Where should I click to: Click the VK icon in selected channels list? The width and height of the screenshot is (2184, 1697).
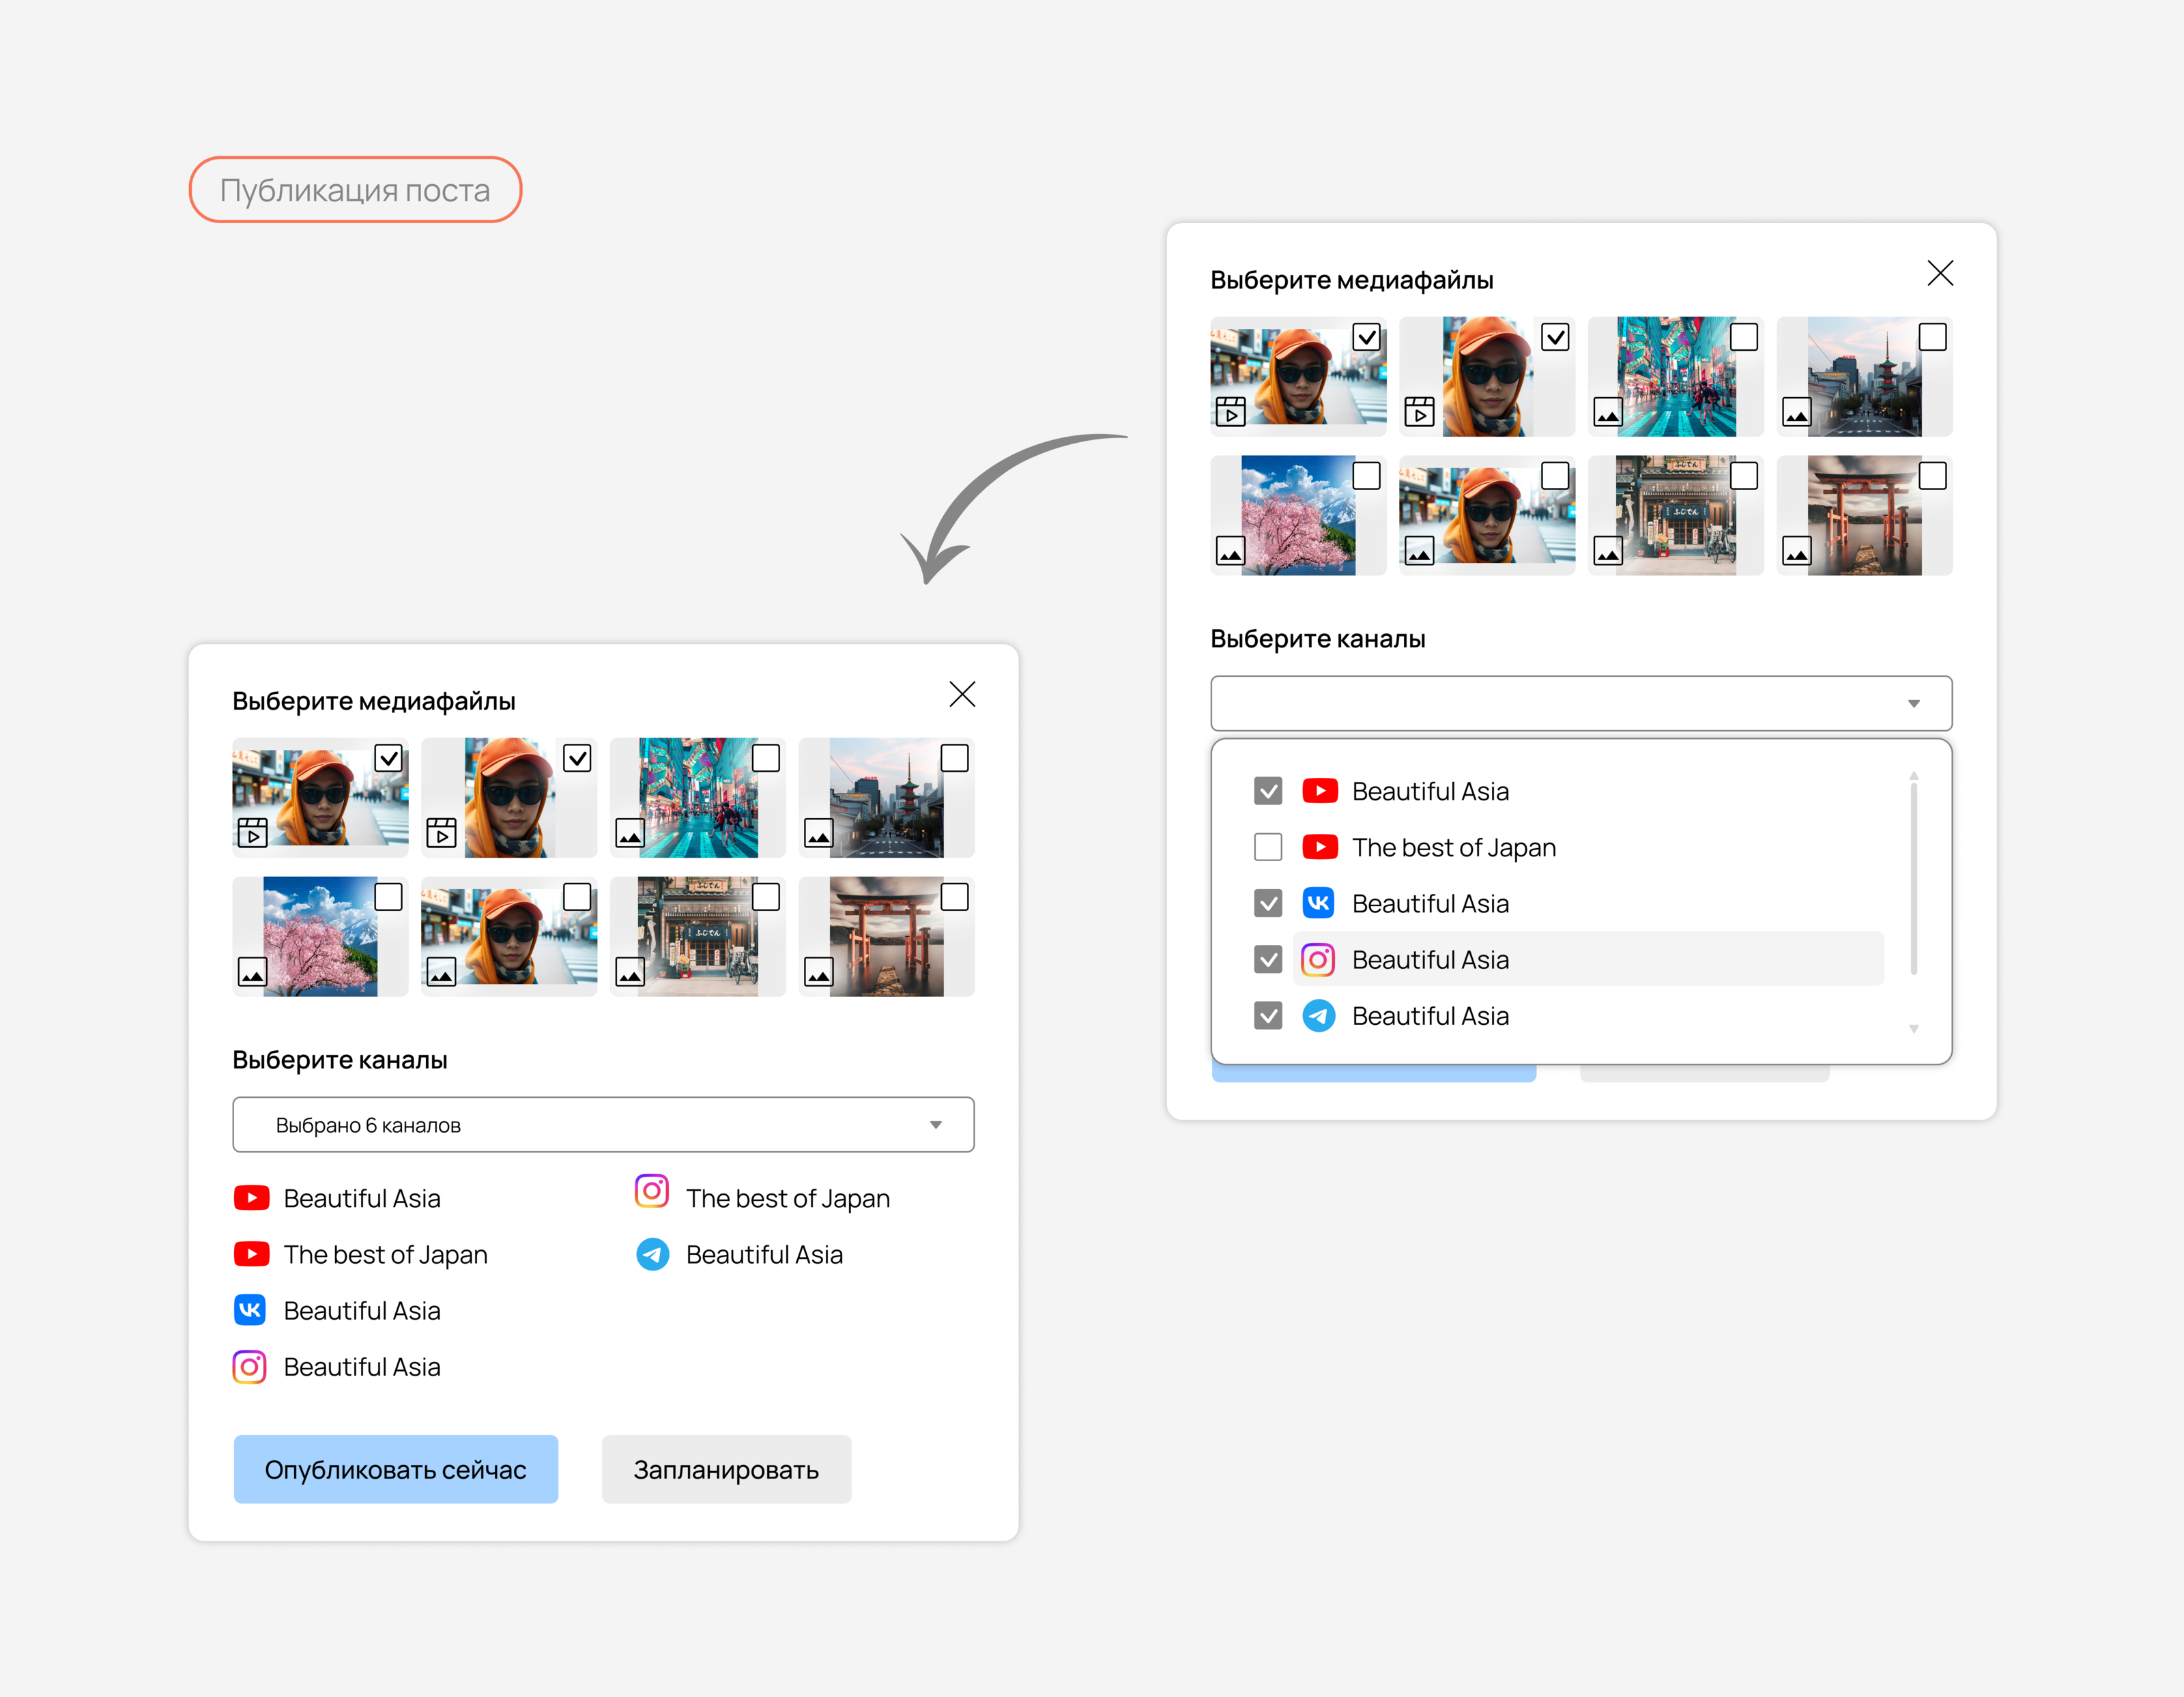coord(250,1310)
